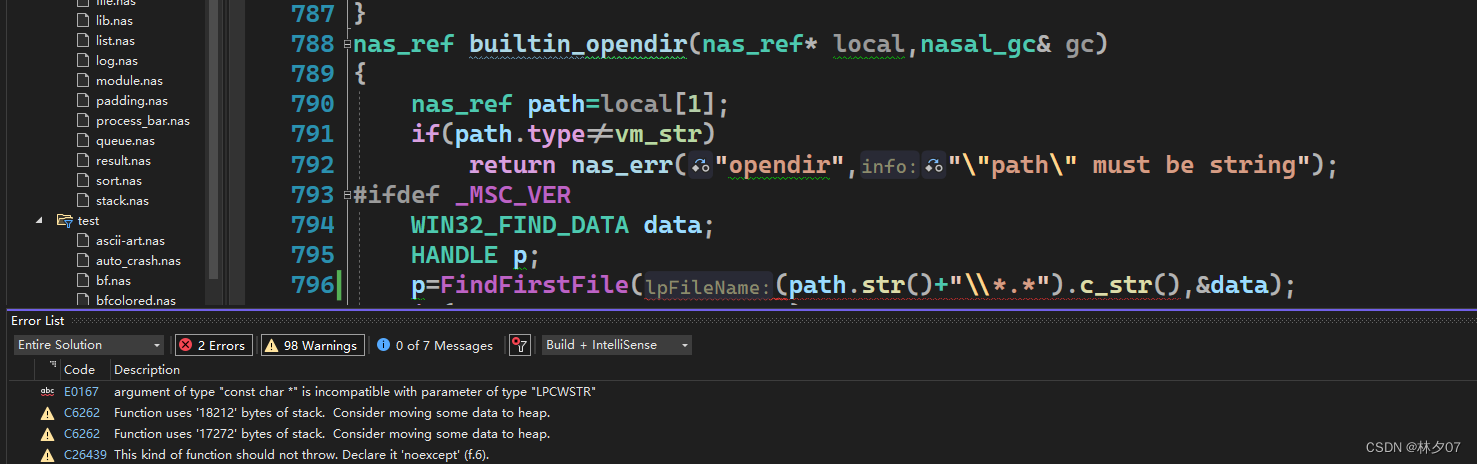
Task: Open list.nas in Solution Explorer
Action: (x=115, y=41)
